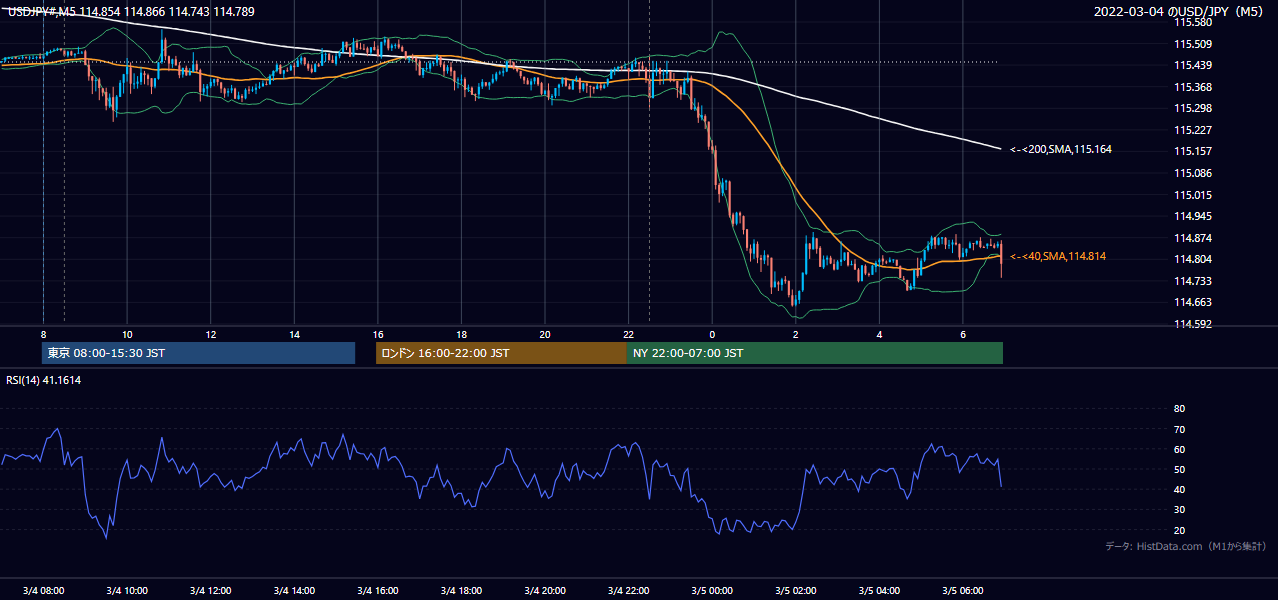Viewport: 1278px width, 600px height.
Task: Click price axis value 115.368
Action: 1192,87
